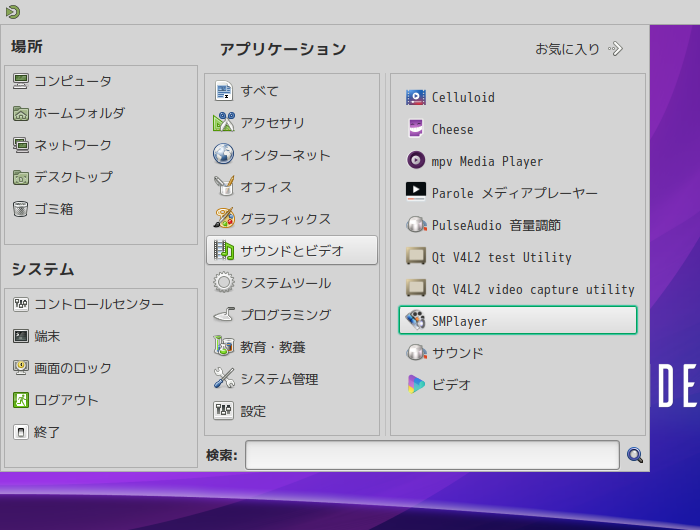Click the mpv Media Player name text
Viewport: 700px width, 530px height.
[487, 161]
